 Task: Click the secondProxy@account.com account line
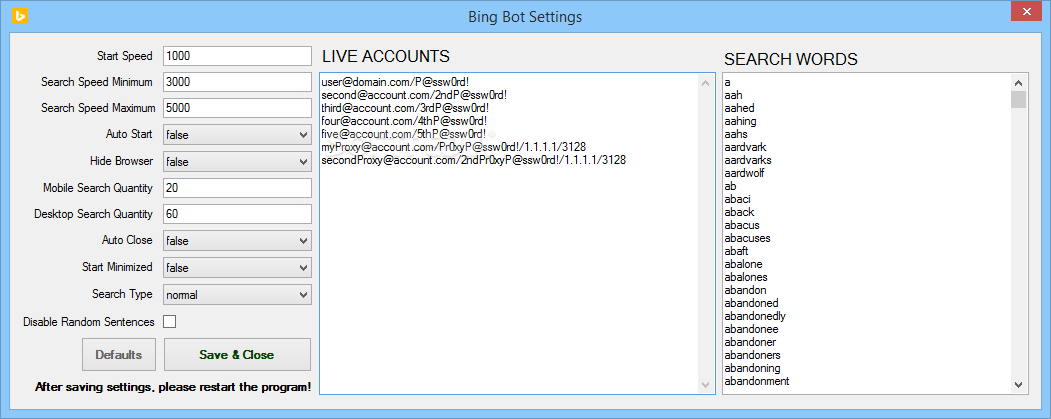(474, 160)
